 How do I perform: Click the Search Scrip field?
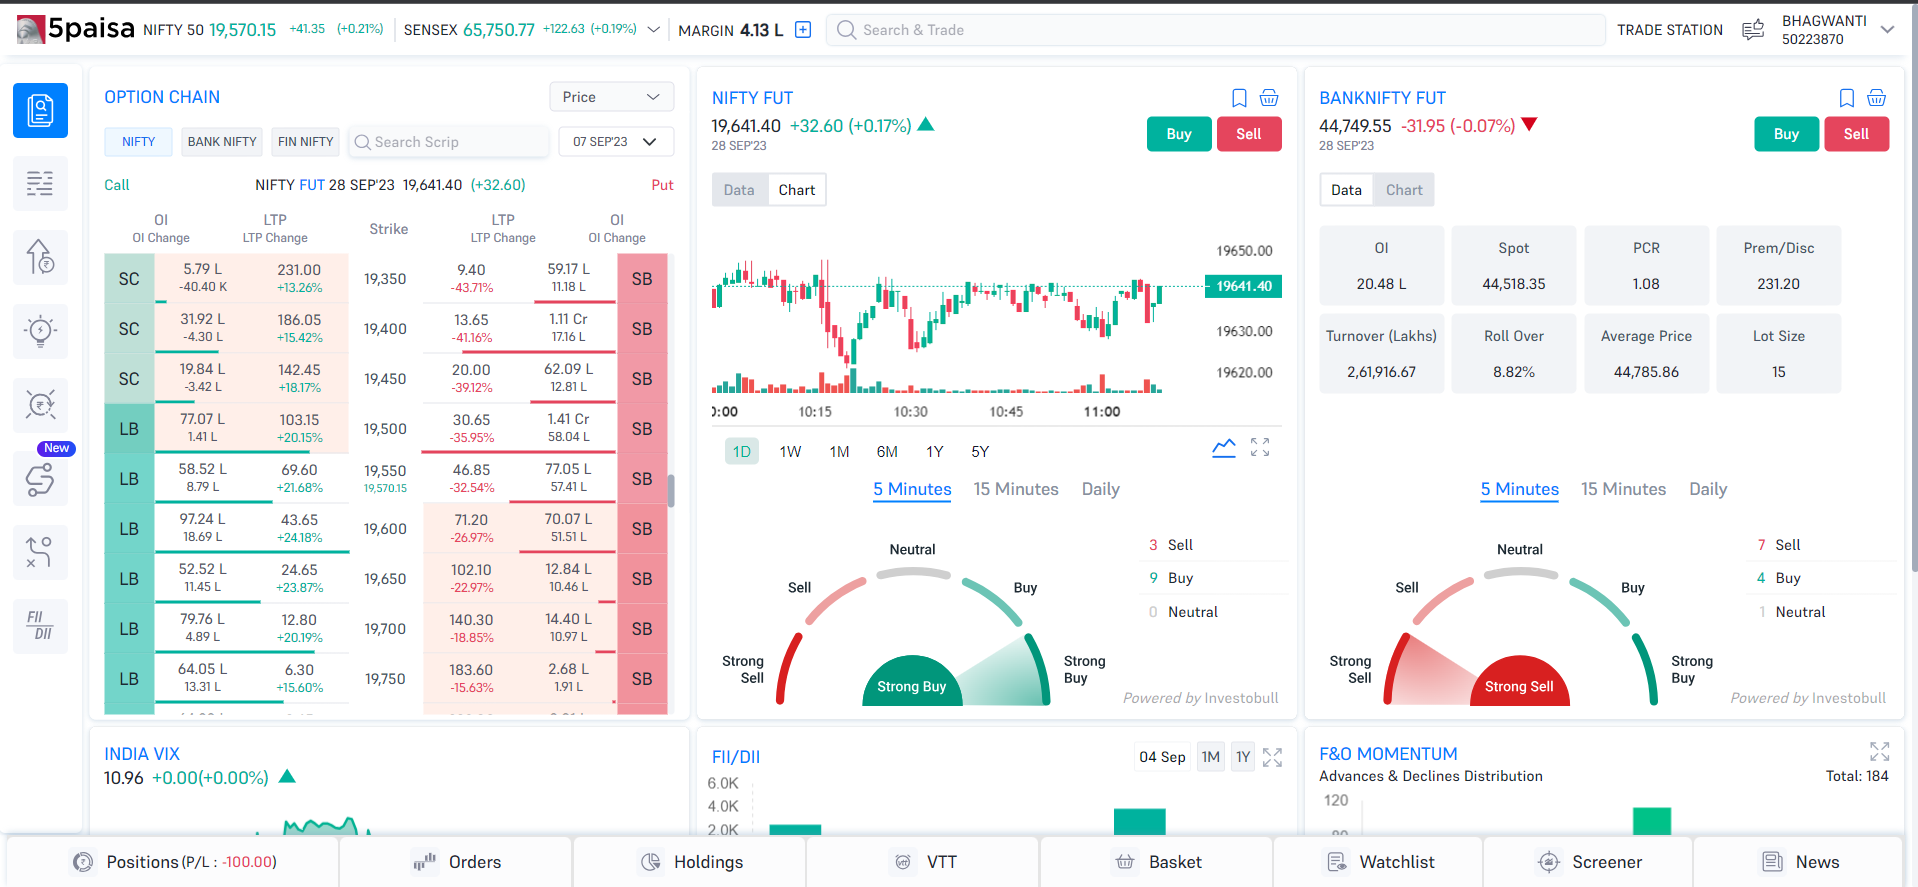pyautogui.click(x=449, y=142)
